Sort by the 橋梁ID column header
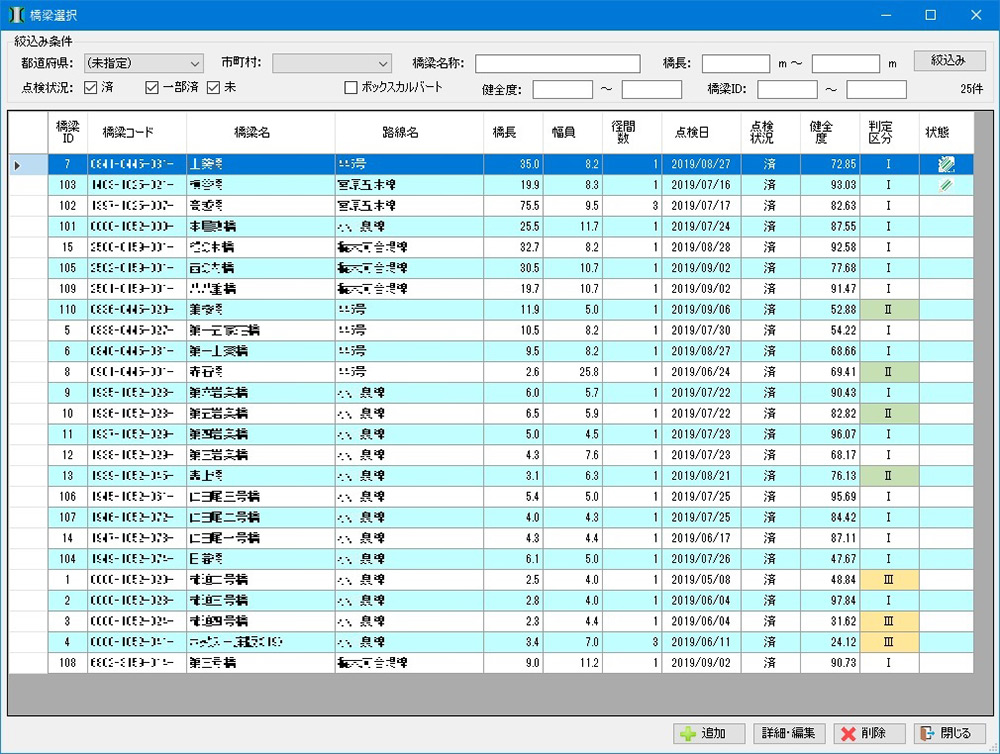Screen dimensions: 1000x754 click(x=68, y=133)
